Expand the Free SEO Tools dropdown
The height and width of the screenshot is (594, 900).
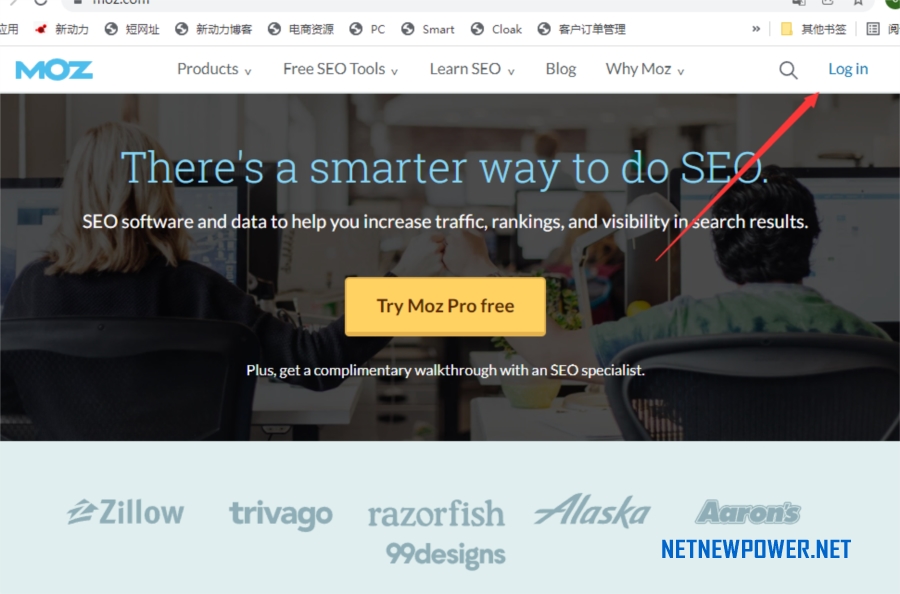[340, 69]
